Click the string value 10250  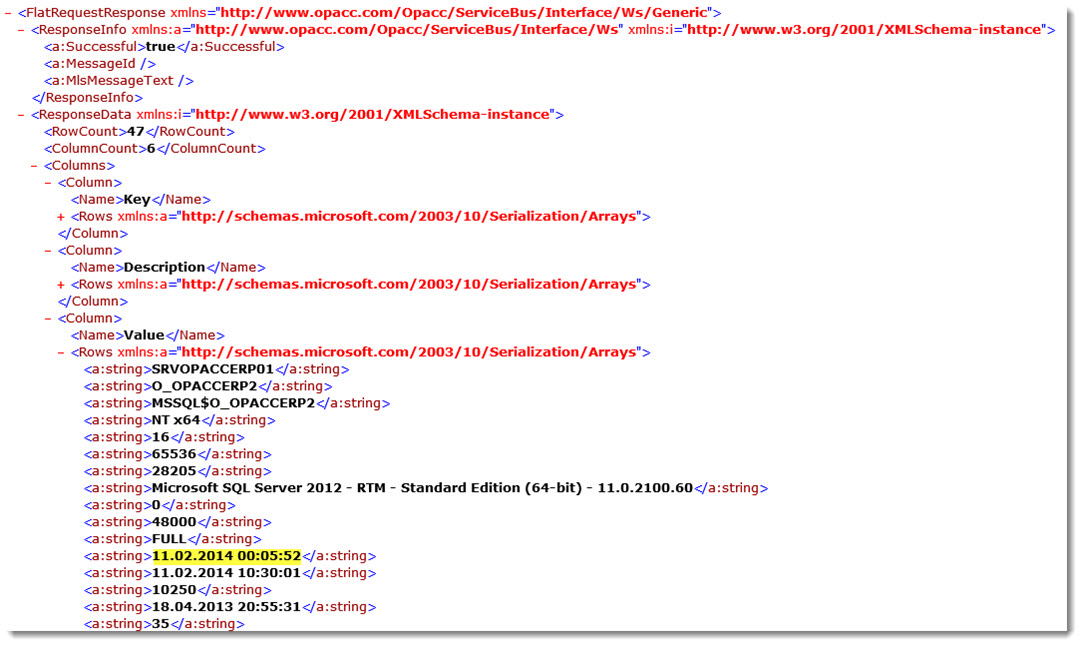click(174, 590)
